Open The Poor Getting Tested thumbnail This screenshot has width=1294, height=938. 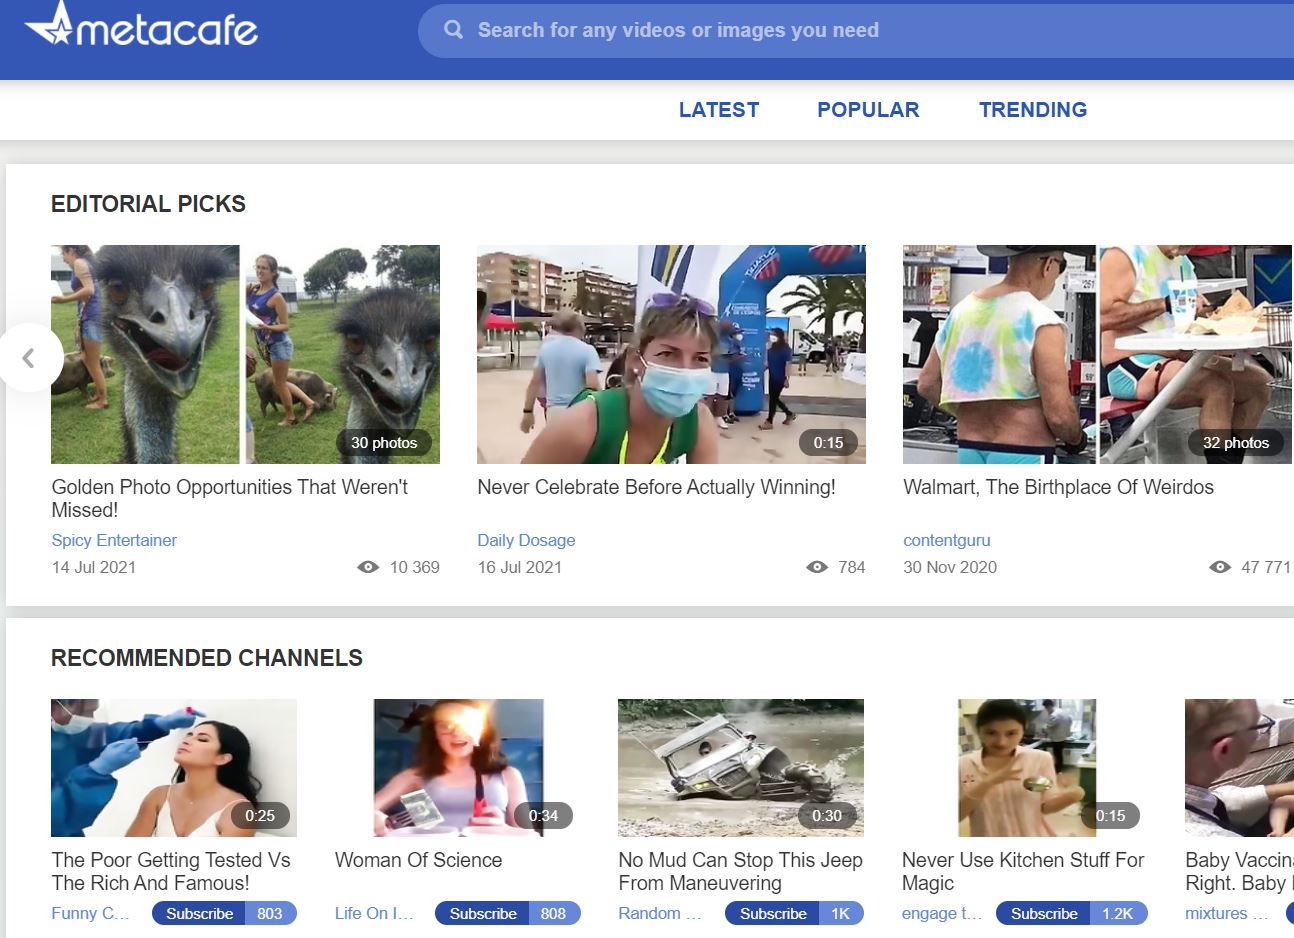pyautogui.click(x=174, y=768)
